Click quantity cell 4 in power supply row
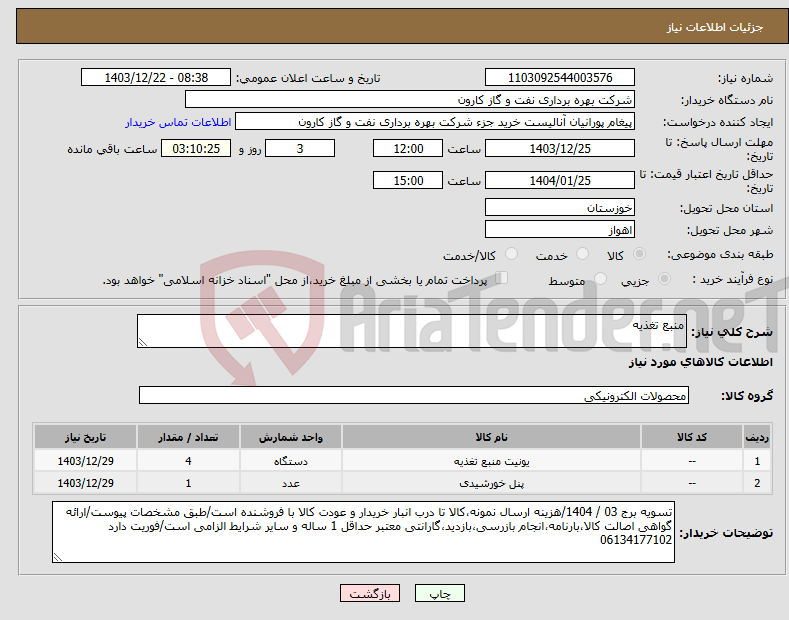Viewport: 789px width, 620px height. pos(188,461)
